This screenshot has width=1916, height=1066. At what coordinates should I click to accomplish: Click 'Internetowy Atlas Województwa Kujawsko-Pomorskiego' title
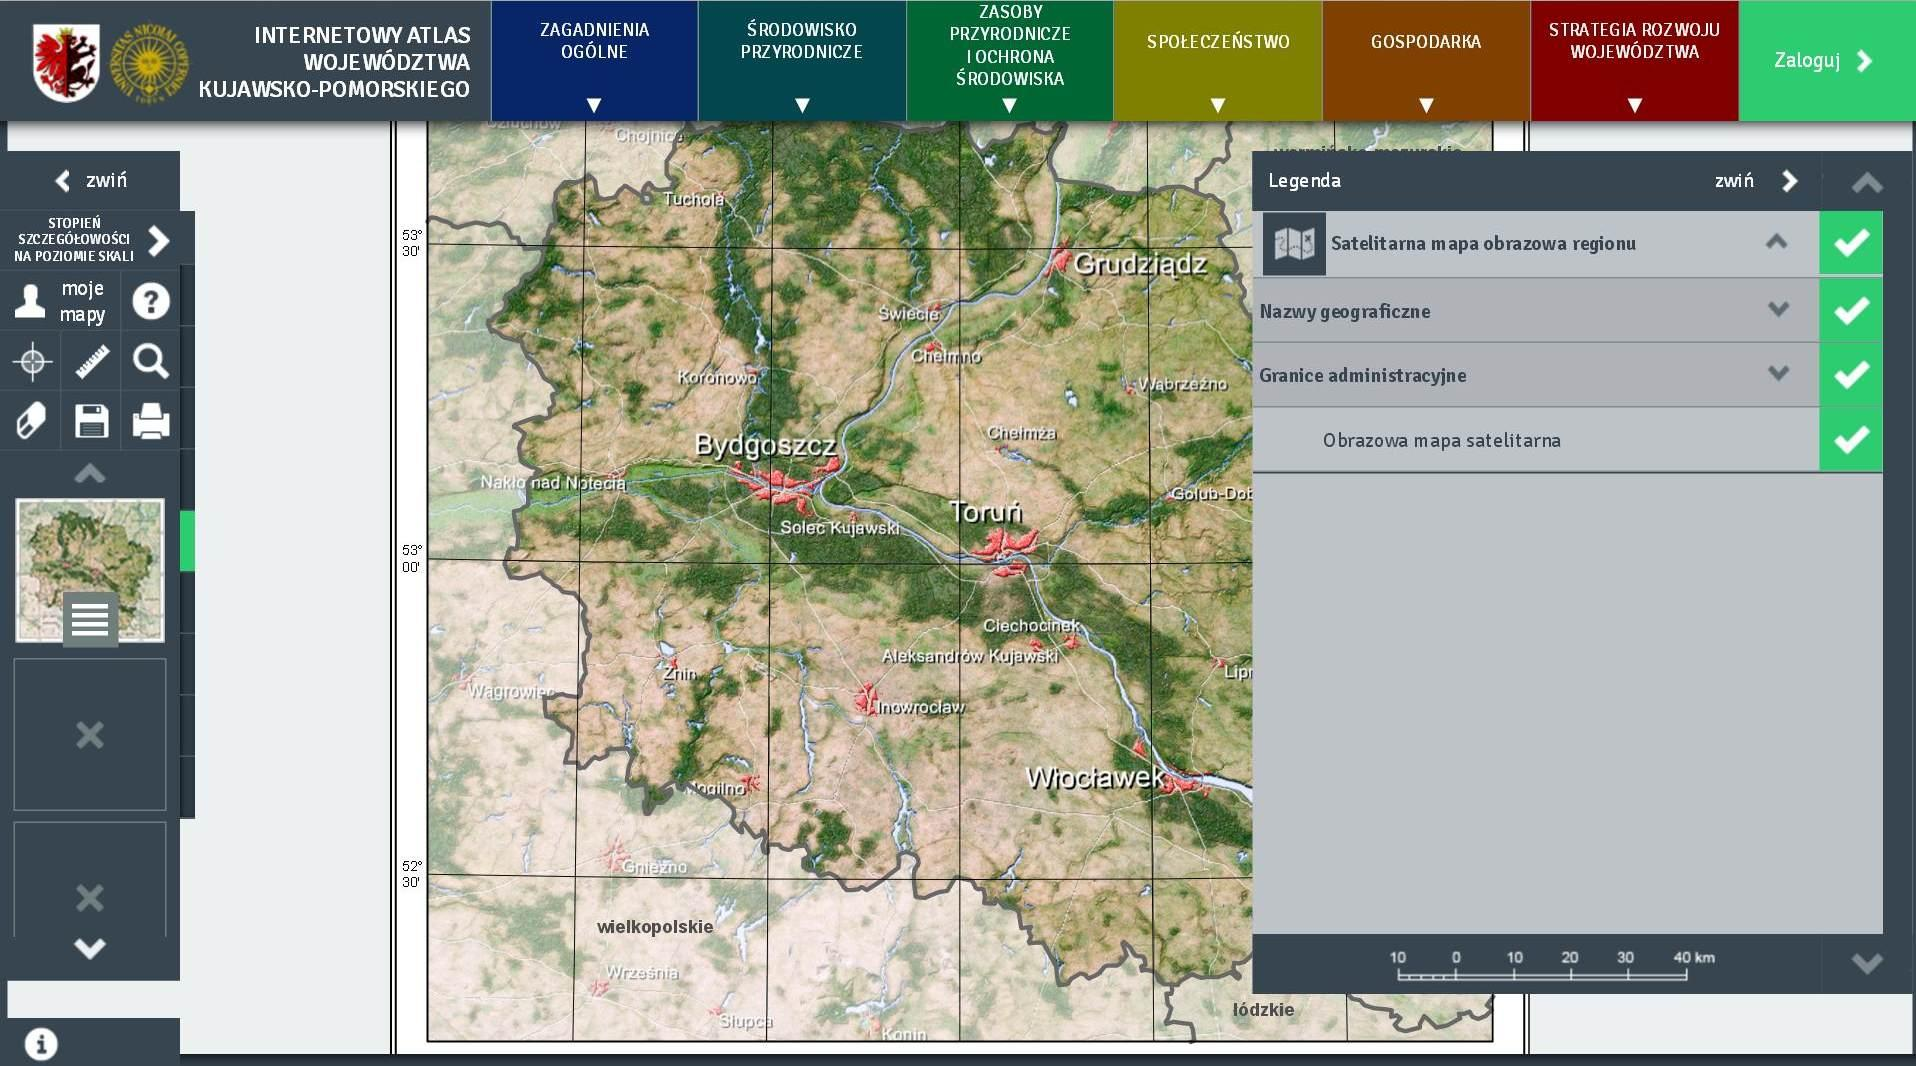[x=334, y=62]
